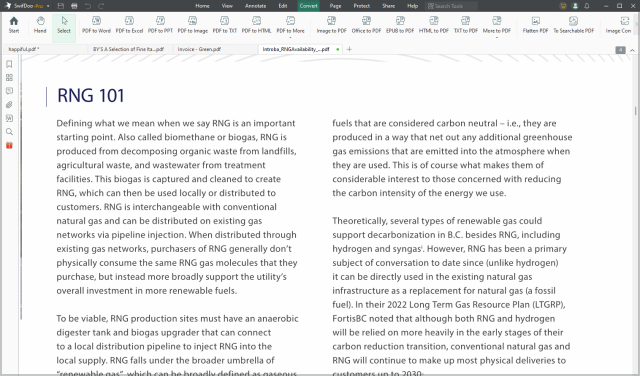Undo the last action

pos(88,6)
